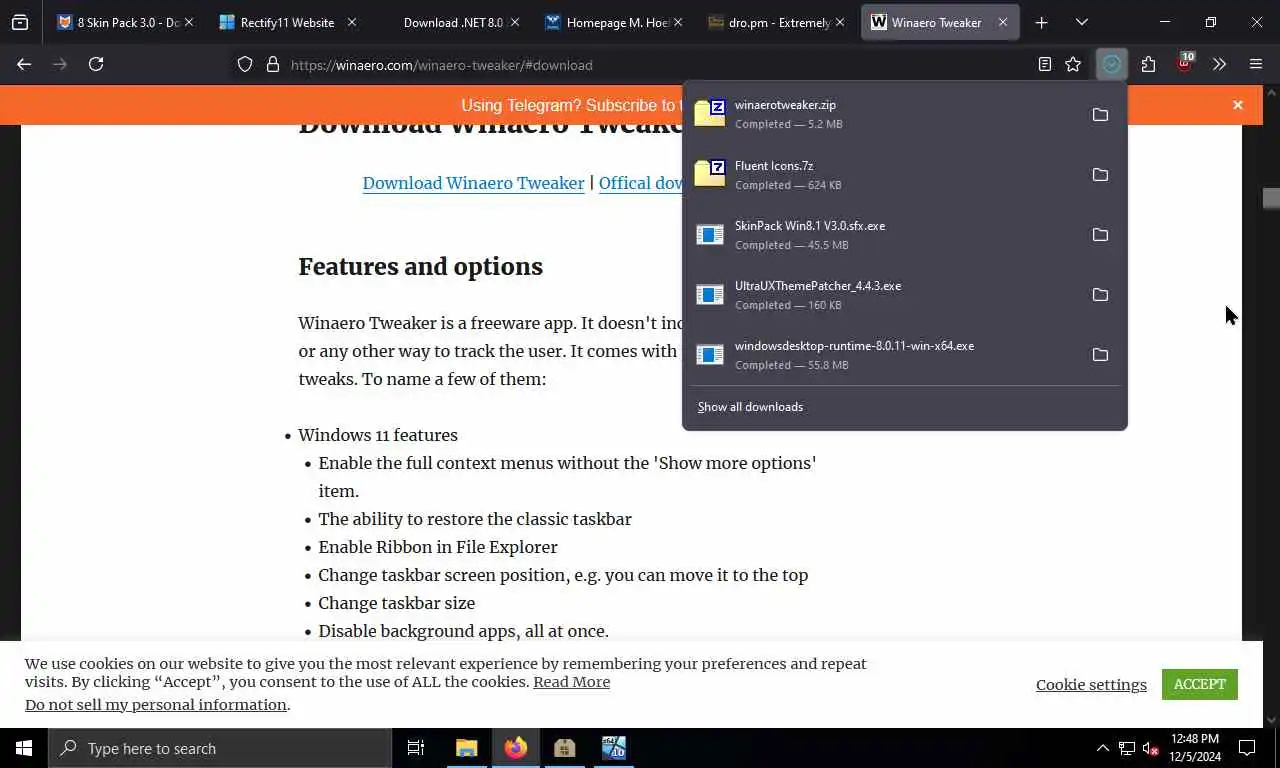Switch to the Homepage M. Hoefs tab

pyautogui.click(x=616, y=22)
